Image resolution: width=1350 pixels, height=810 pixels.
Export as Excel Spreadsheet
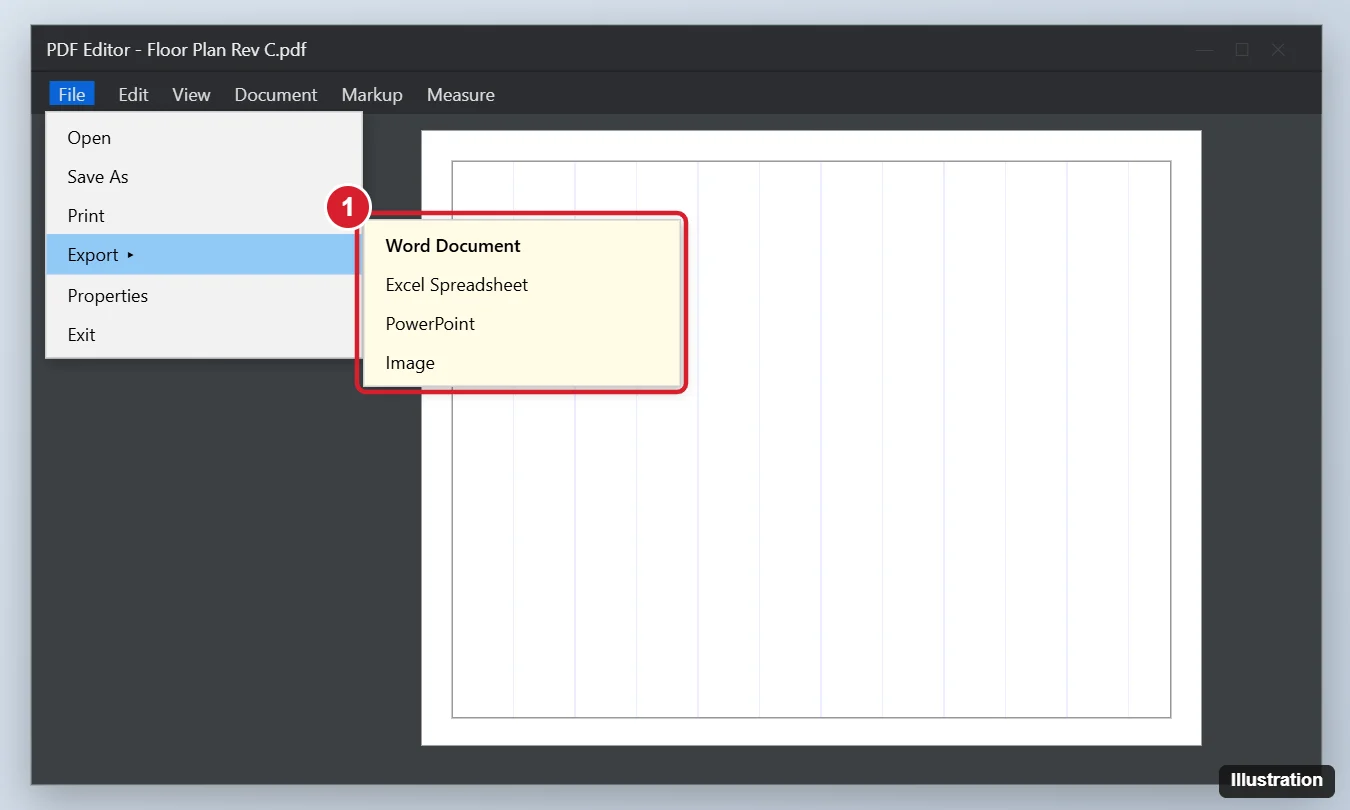(522, 285)
